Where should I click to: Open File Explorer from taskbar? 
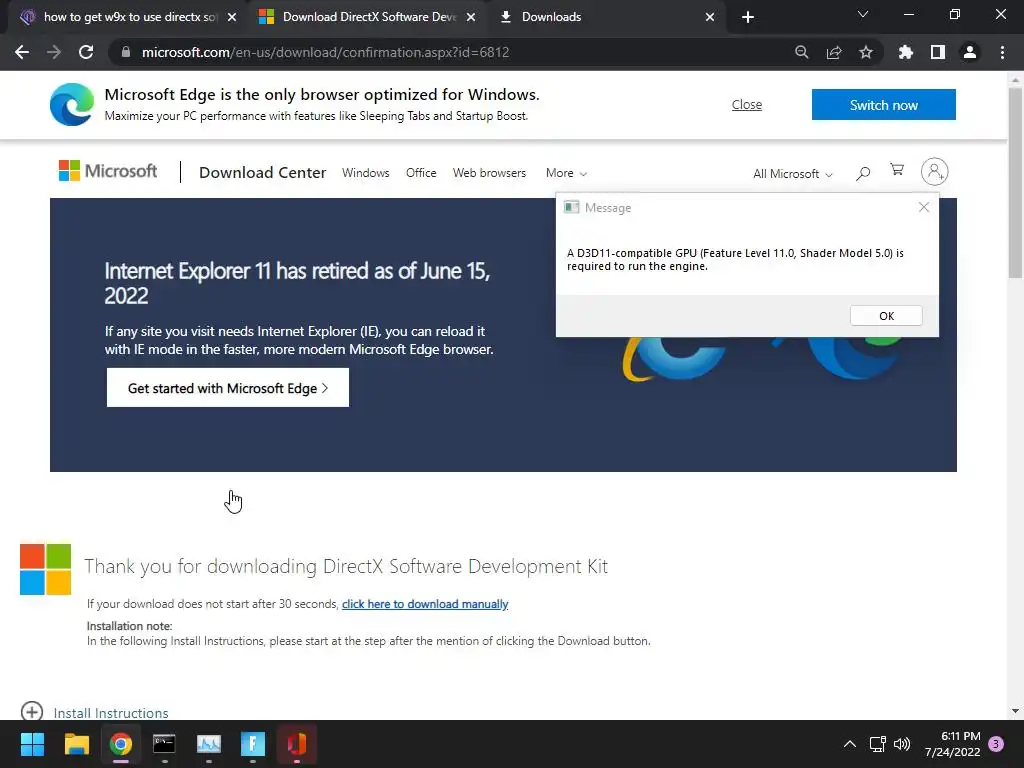coord(76,744)
